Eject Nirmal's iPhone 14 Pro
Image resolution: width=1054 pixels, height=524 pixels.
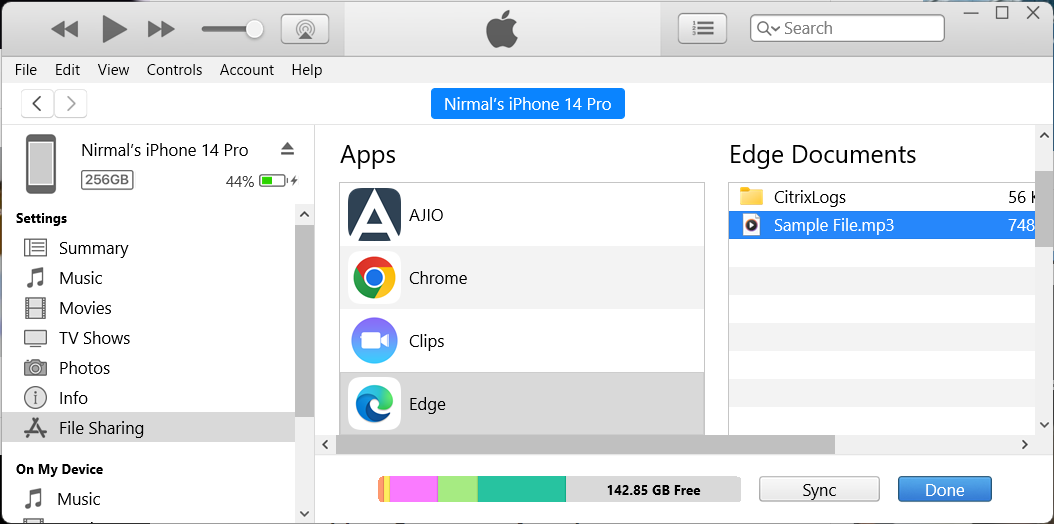pyautogui.click(x=288, y=149)
